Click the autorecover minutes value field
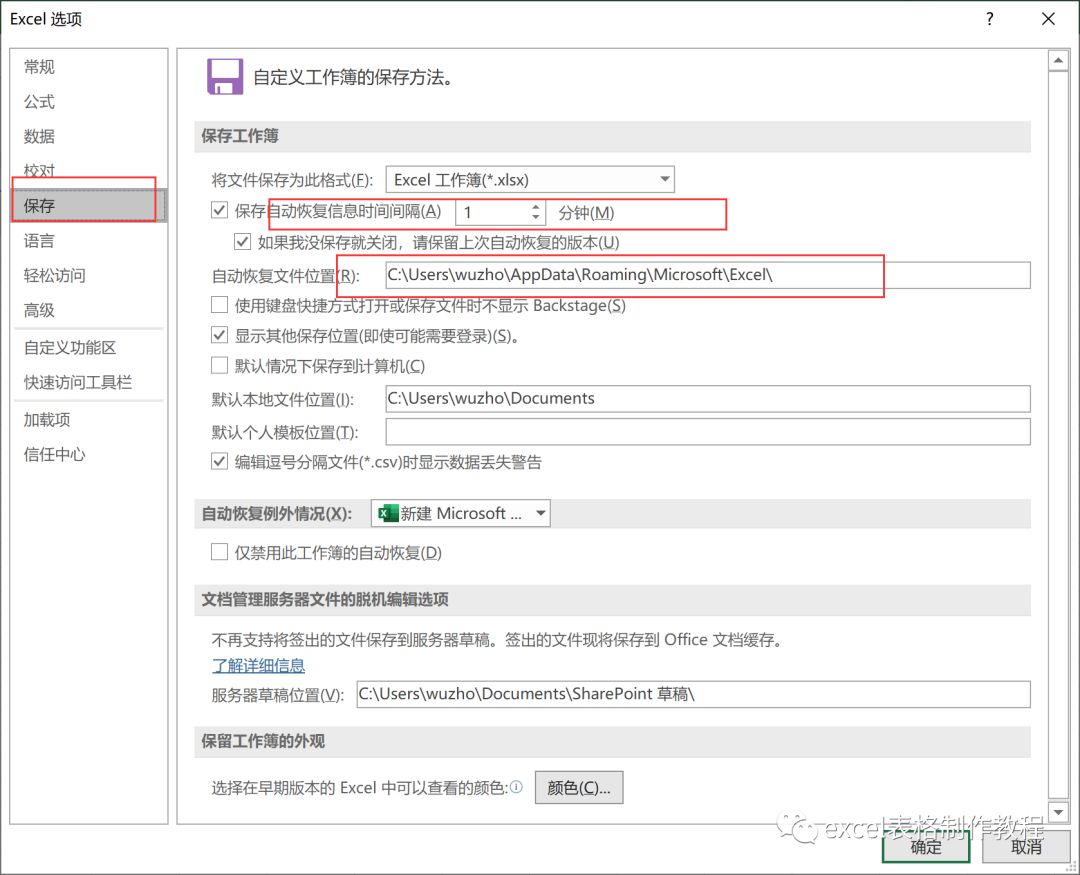The height and width of the screenshot is (875, 1080). 492,212
